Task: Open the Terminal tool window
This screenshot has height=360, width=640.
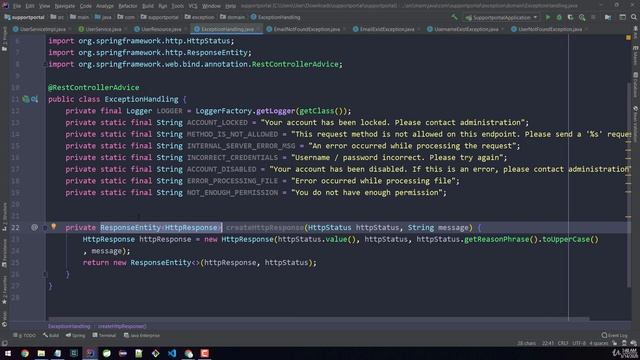Action: point(104,335)
